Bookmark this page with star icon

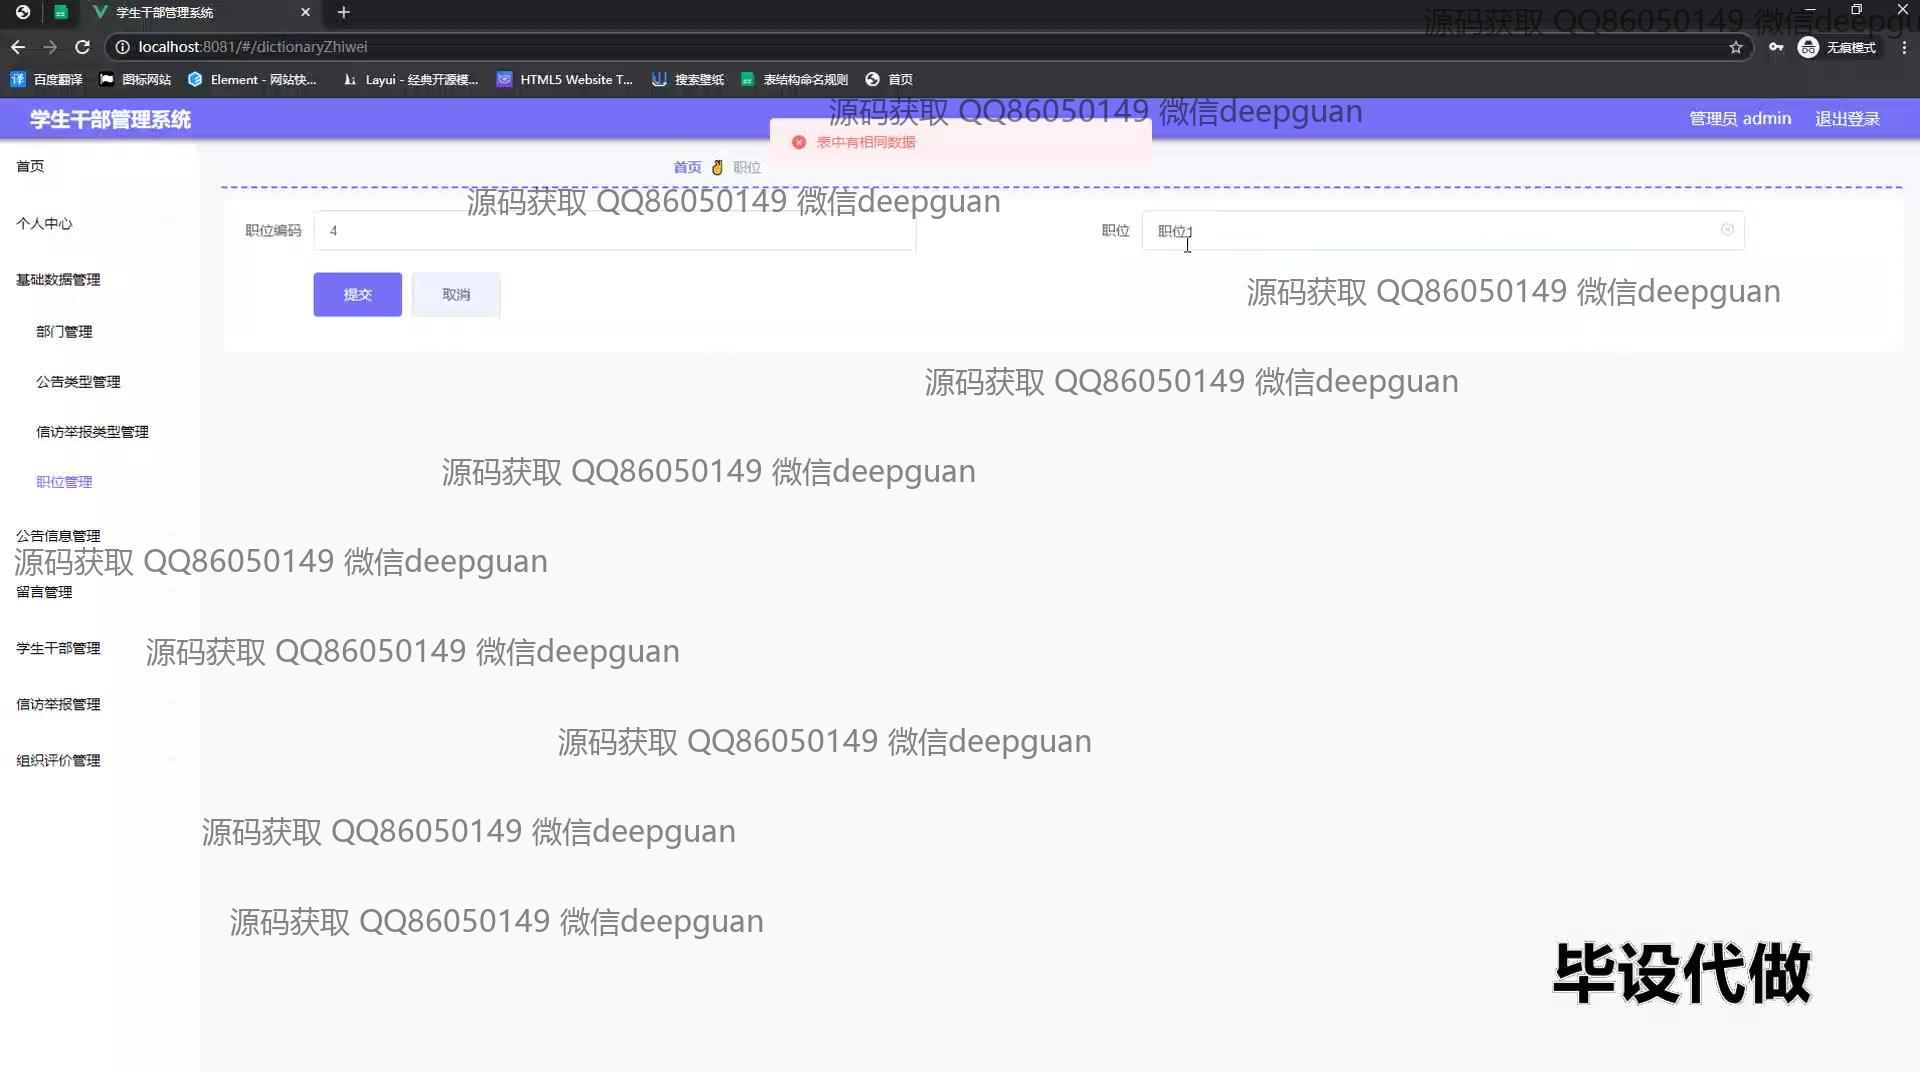tap(1736, 47)
